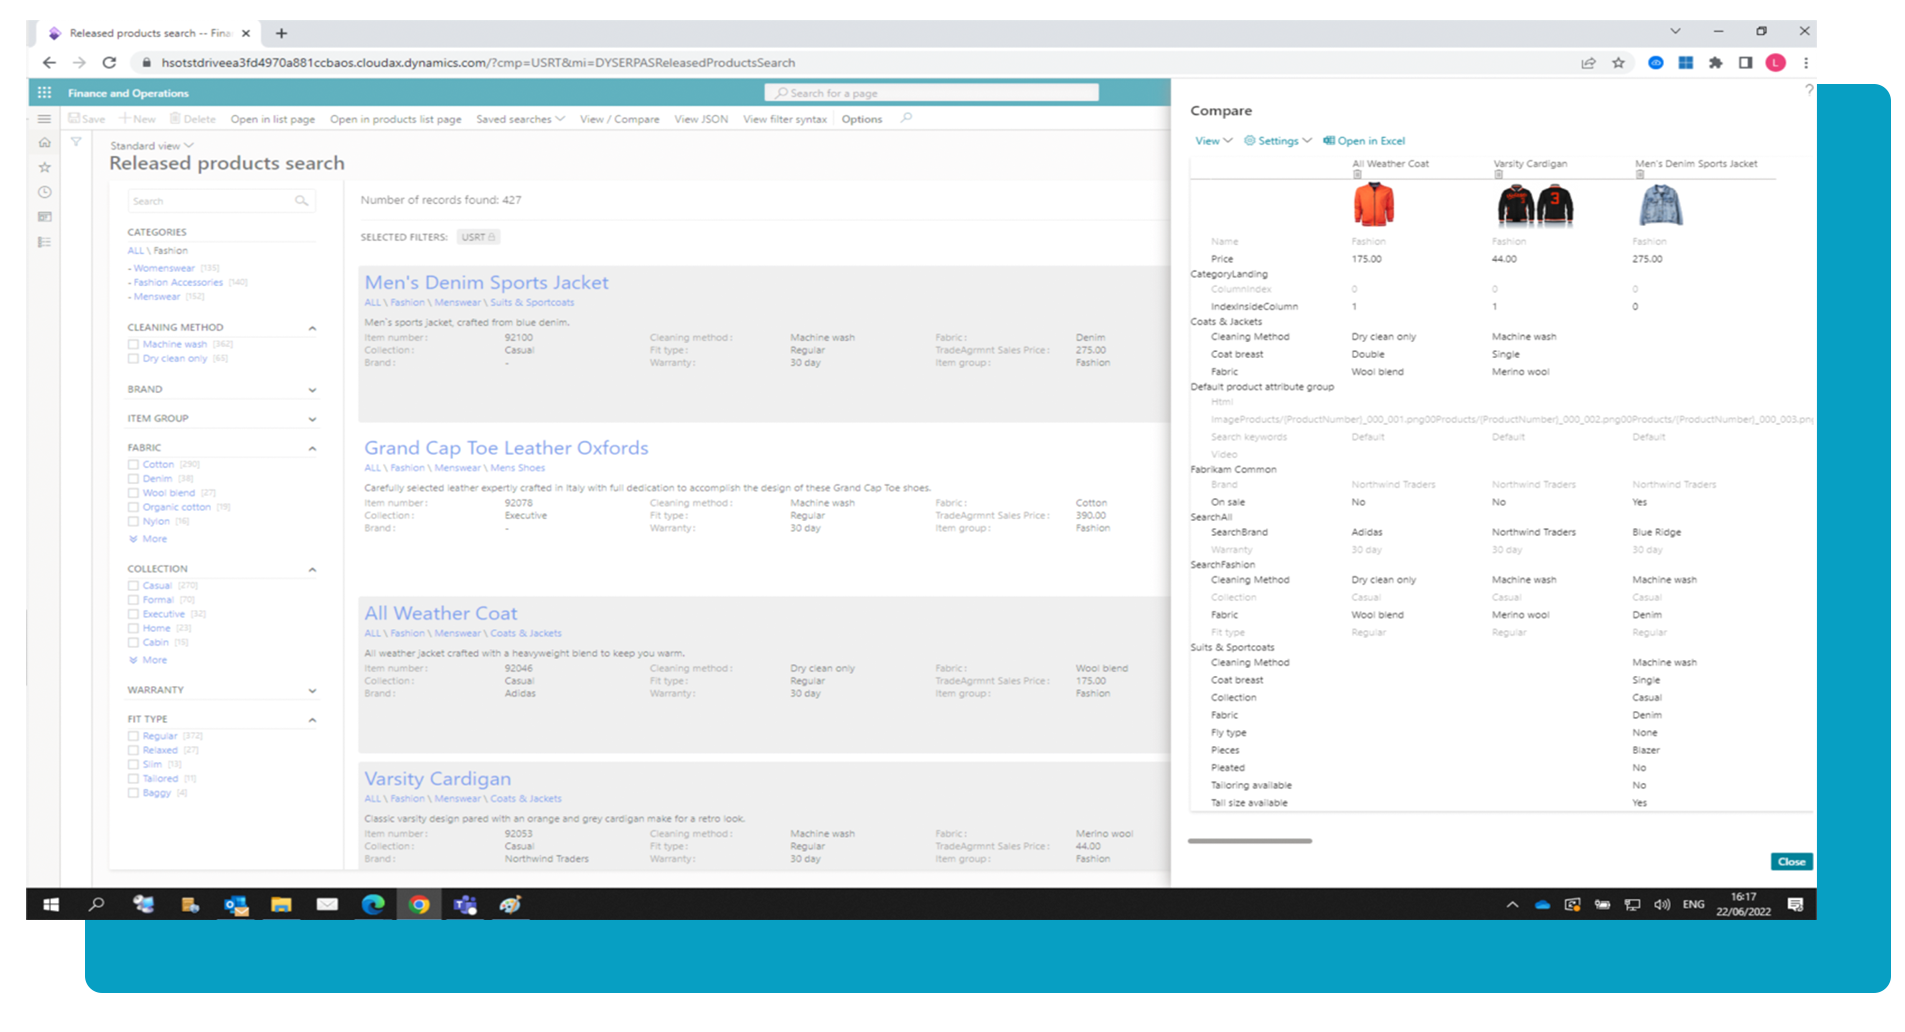Check the Machine wash filter
Viewport: 1905px width, 1032px height.
133,344
